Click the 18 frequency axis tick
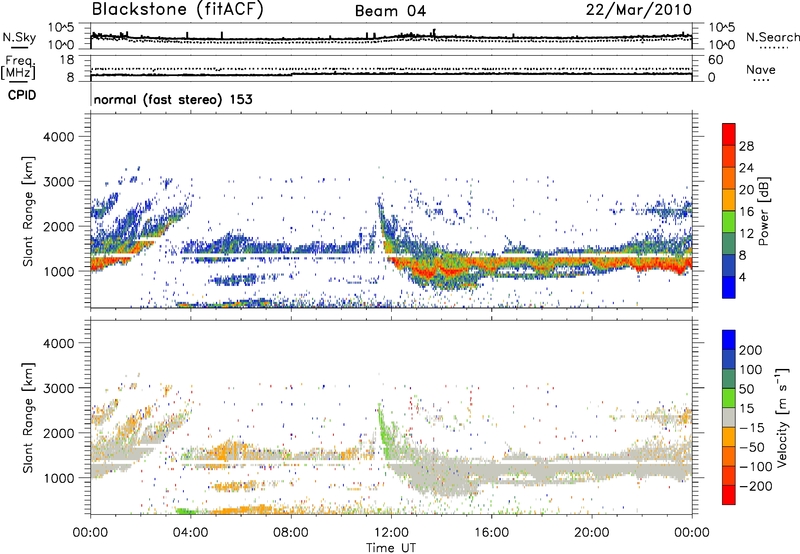The height and width of the screenshot is (554, 800). click(x=67, y=60)
